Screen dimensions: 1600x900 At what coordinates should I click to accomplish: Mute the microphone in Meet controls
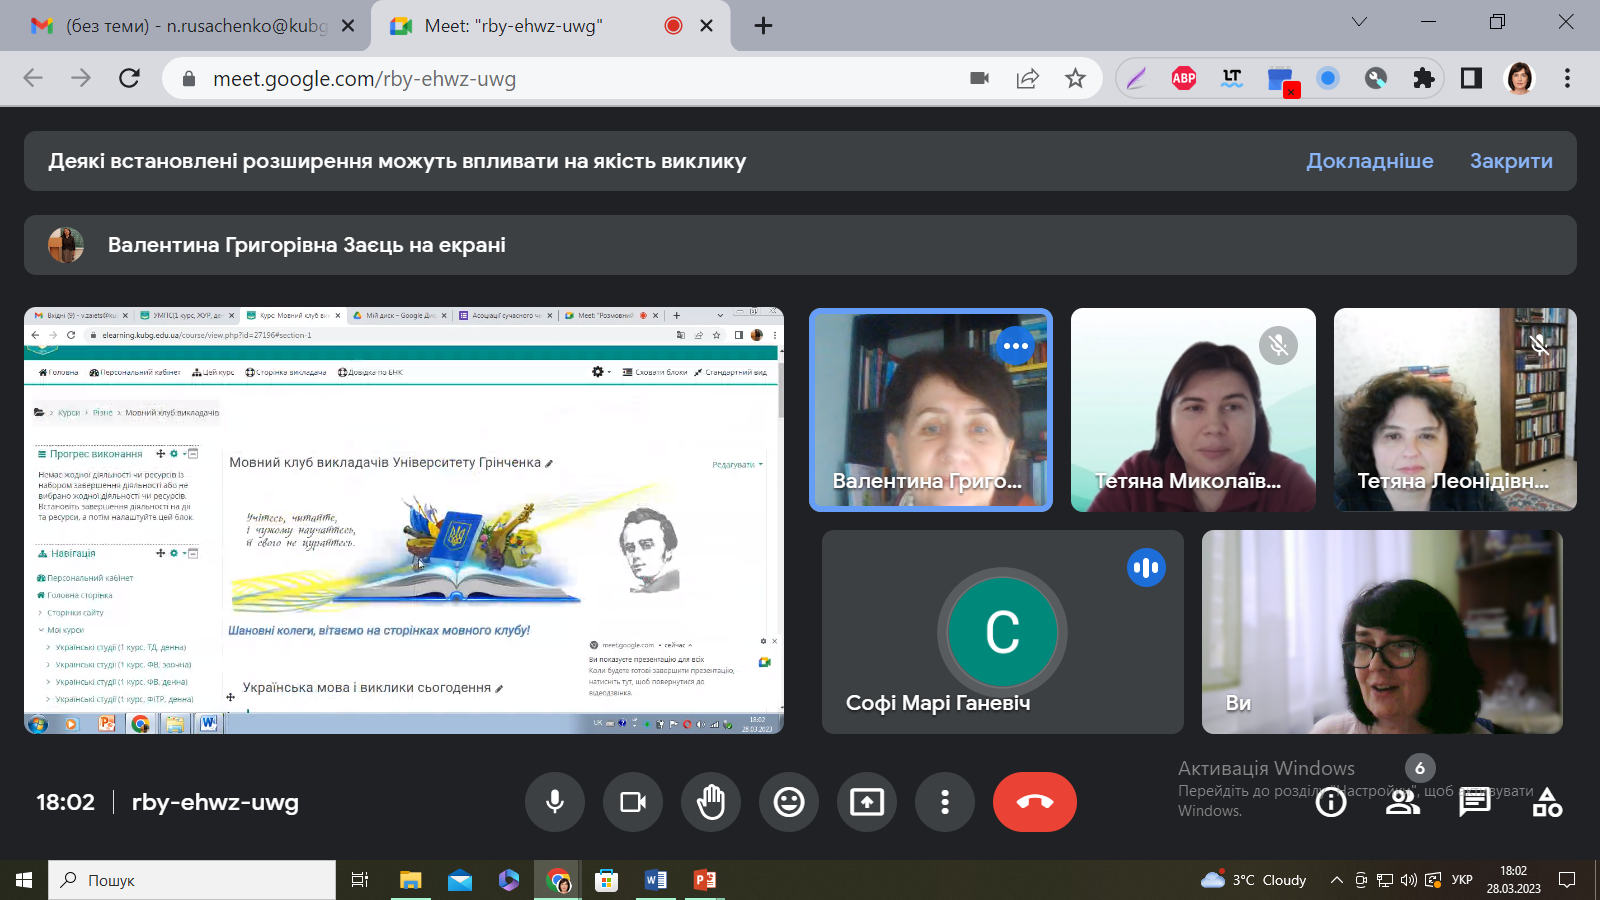tap(555, 802)
